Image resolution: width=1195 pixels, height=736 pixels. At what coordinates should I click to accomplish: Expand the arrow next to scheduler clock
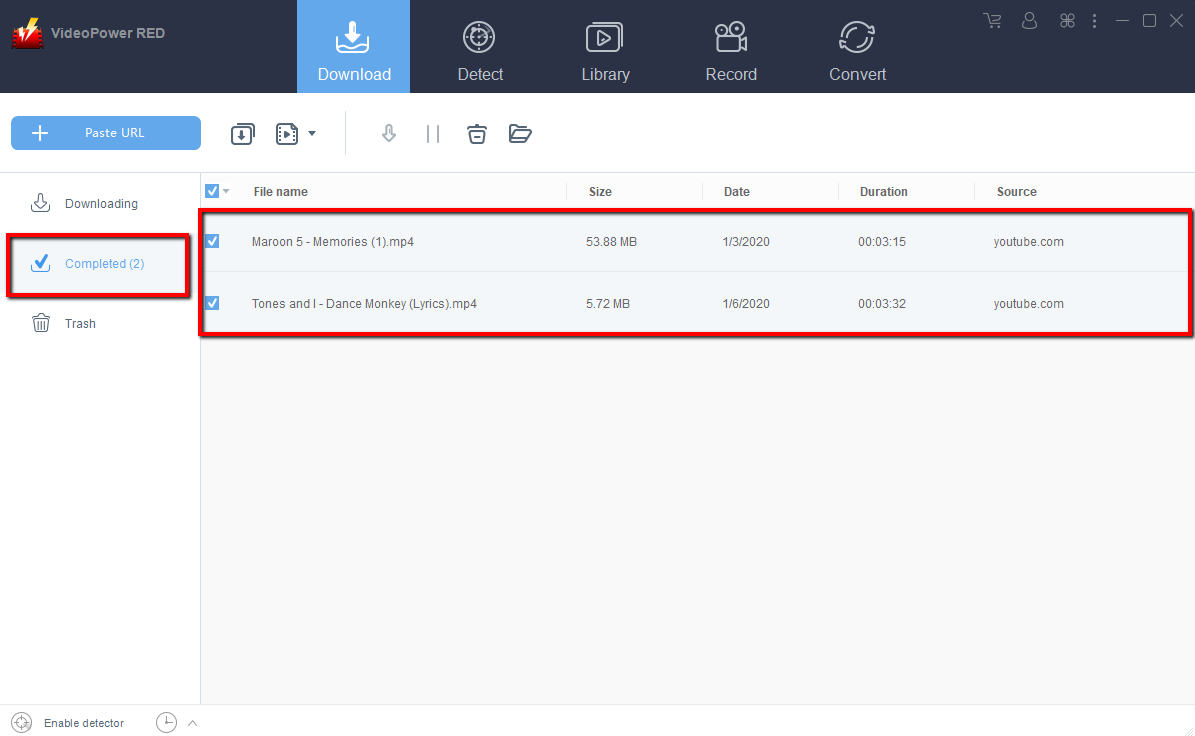click(193, 723)
